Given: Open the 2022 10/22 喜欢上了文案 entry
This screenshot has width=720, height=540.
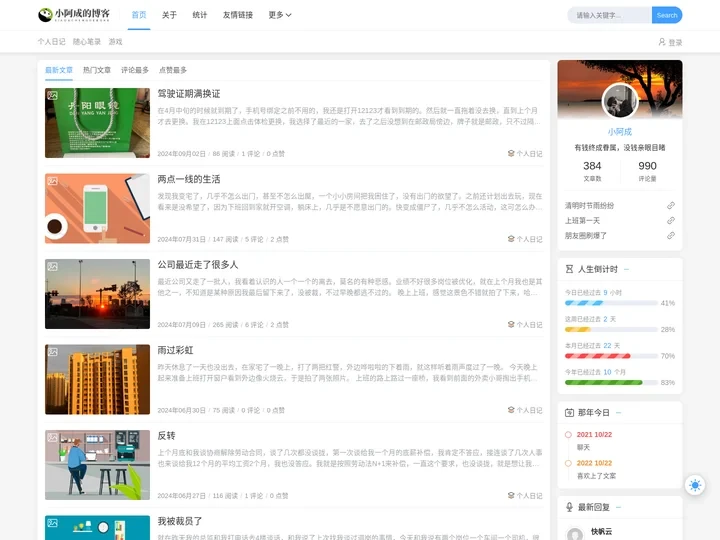Looking at the screenshot, I should [x=596, y=469].
